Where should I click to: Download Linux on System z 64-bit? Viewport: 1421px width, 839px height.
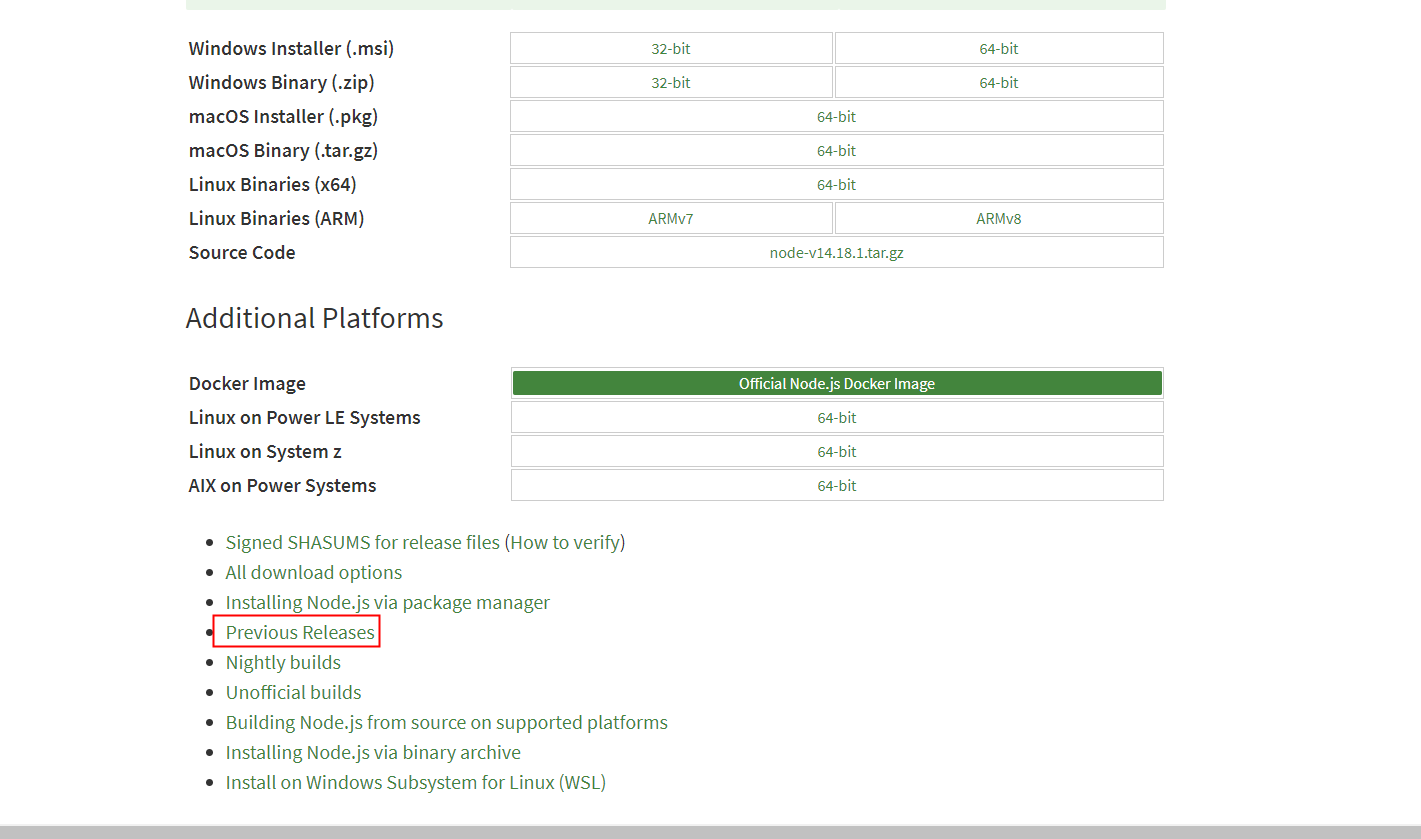coord(837,451)
